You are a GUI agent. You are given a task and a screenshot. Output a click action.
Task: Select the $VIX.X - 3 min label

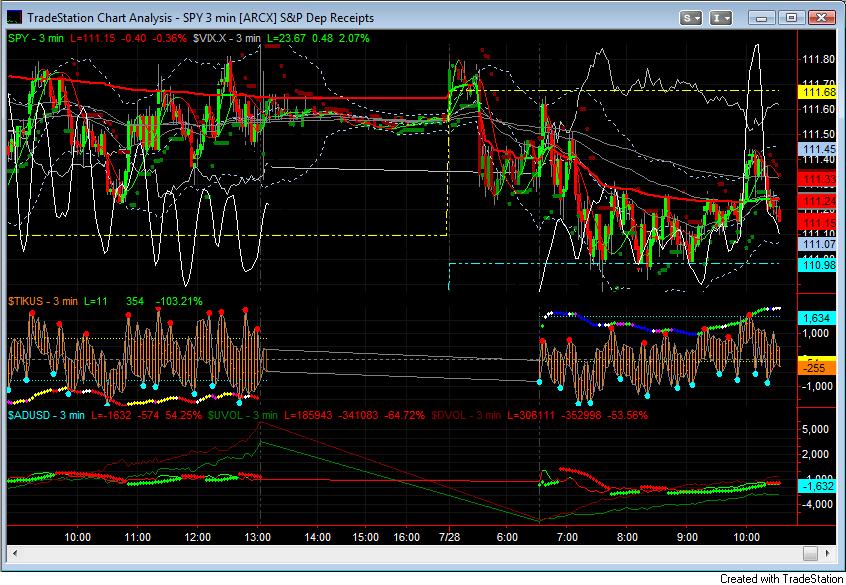pos(227,38)
